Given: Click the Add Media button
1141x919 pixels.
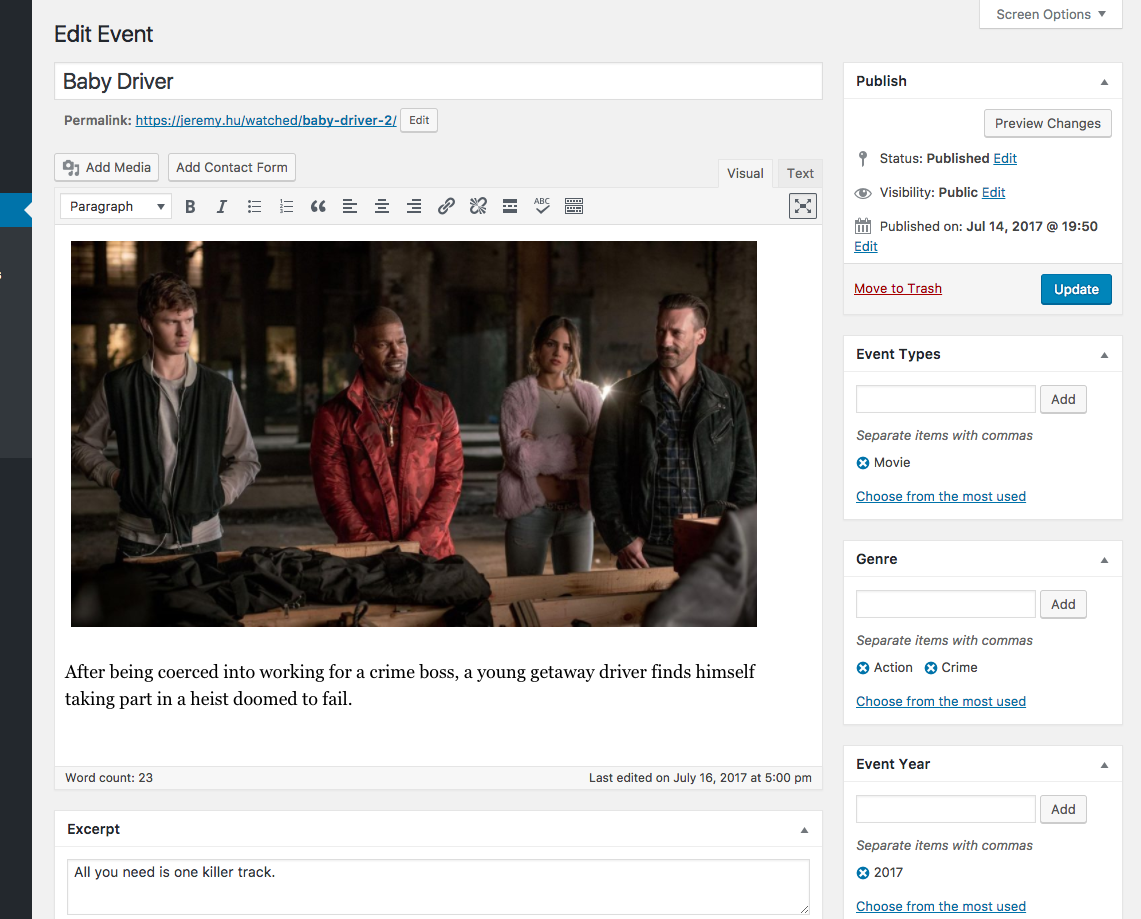Looking at the screenshot, I should point(107,167).
